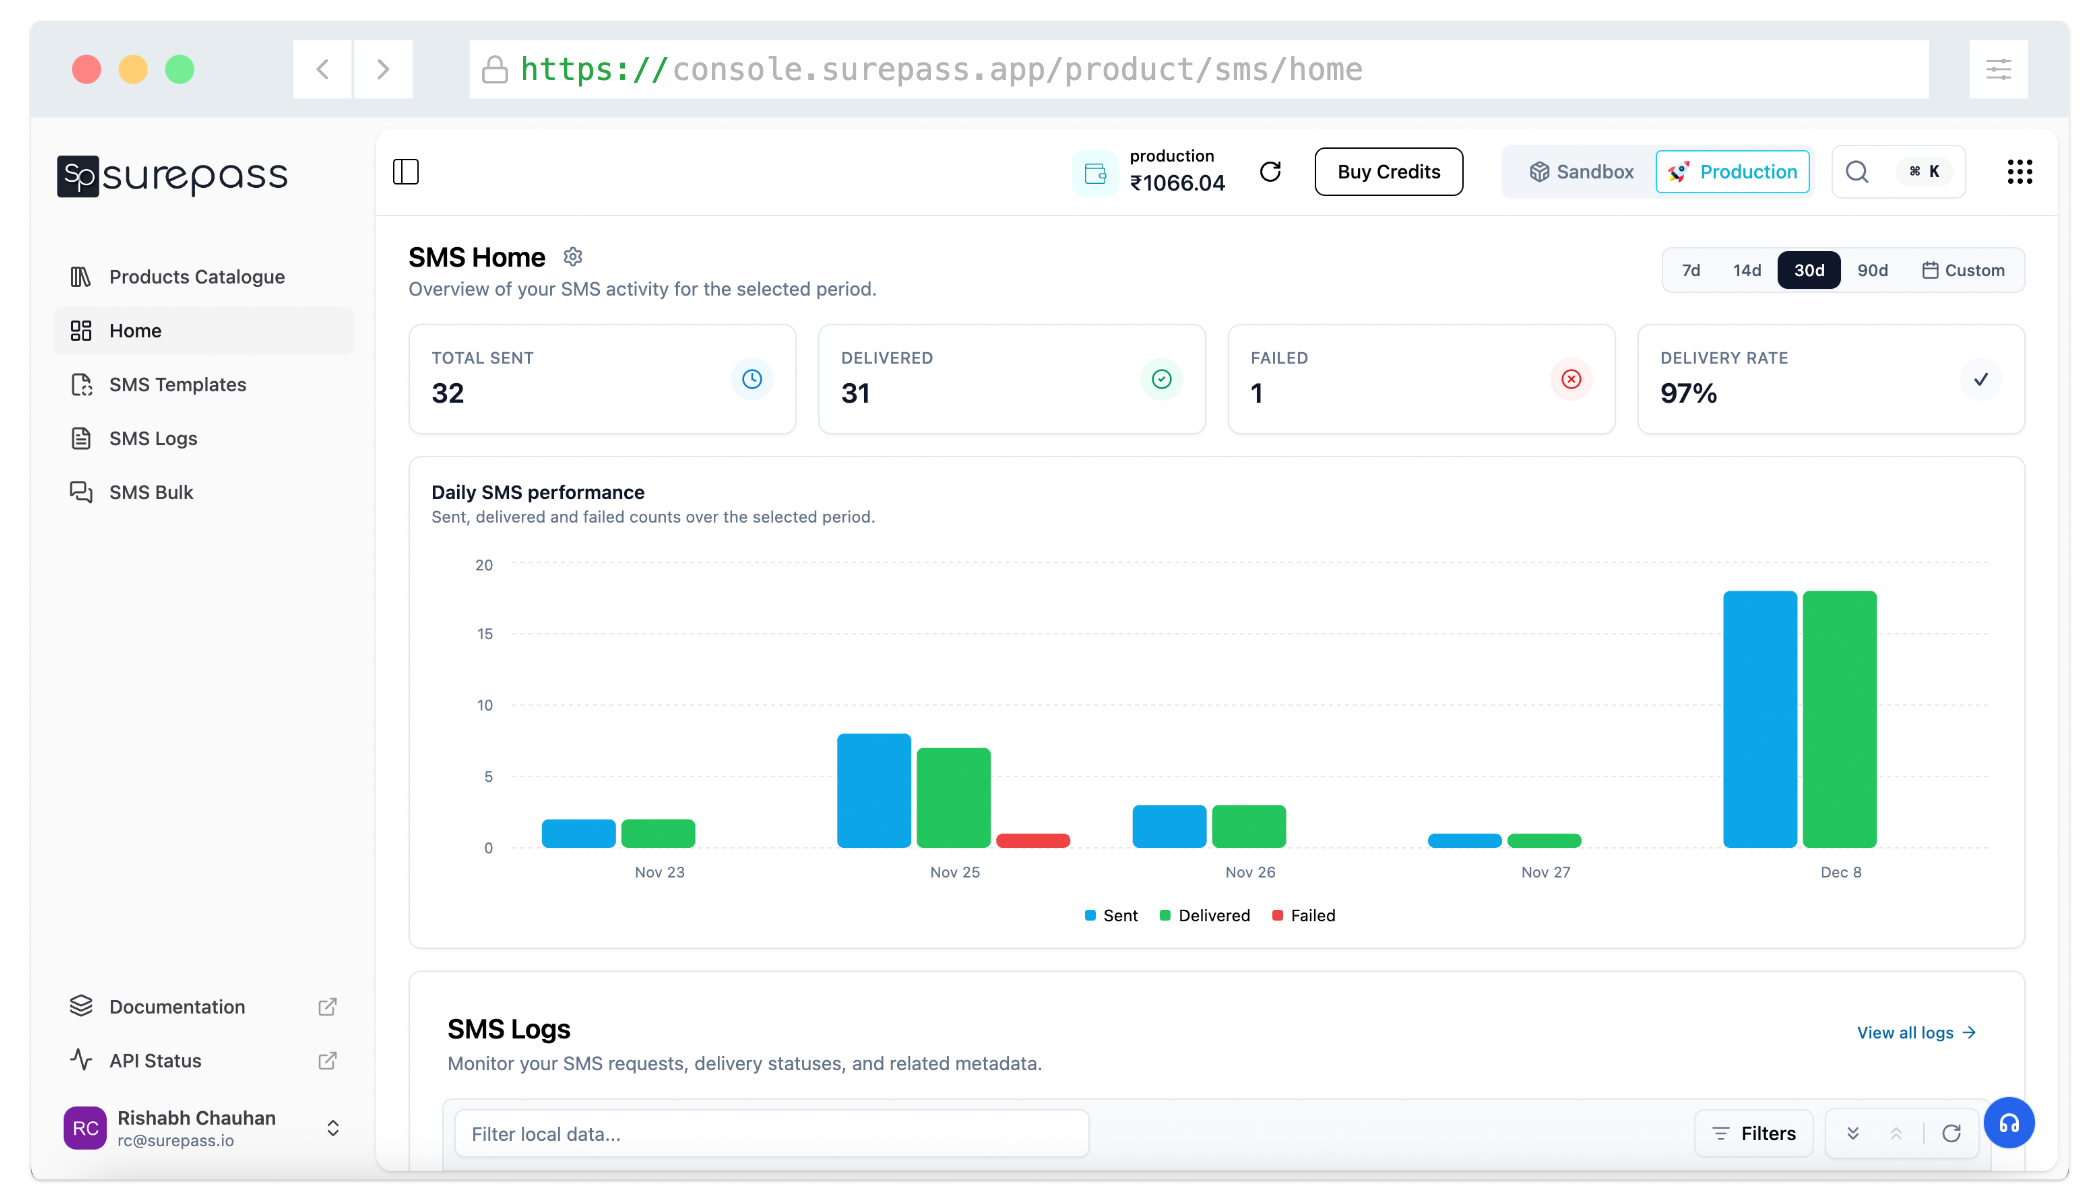Hide the Failed series in the chart legend
Image resolution: width=2100 pixels, height=1200 pixels.
pyautogui.click(x=1303, y=915)
